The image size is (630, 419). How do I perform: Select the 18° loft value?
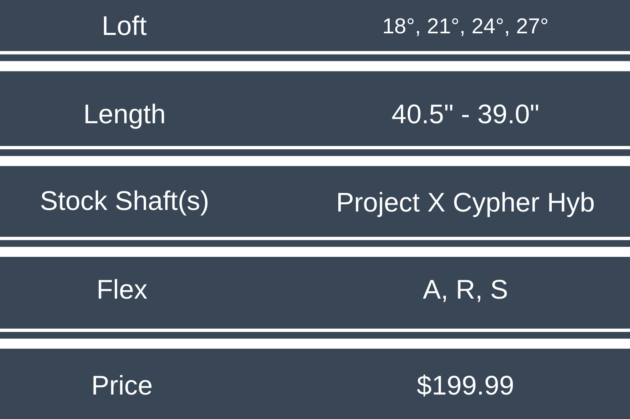coord(397,27)
